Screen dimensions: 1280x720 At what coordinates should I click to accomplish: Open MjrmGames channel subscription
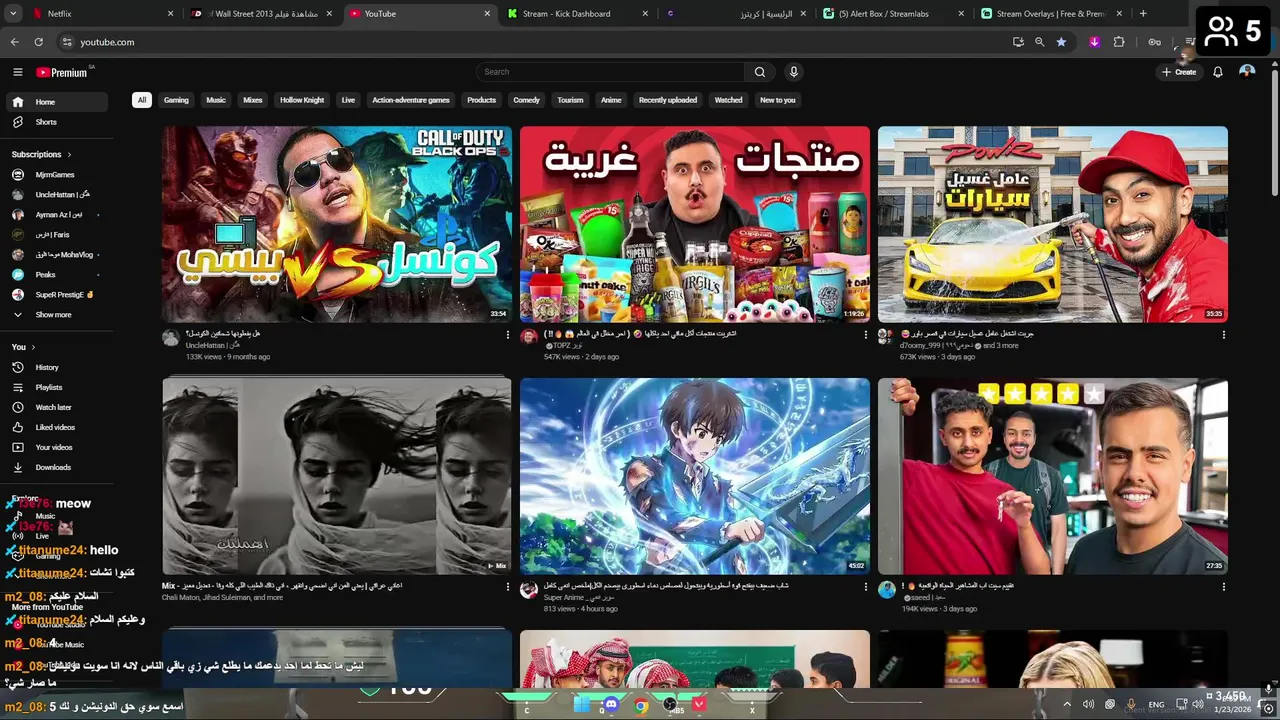click(56, 175)
